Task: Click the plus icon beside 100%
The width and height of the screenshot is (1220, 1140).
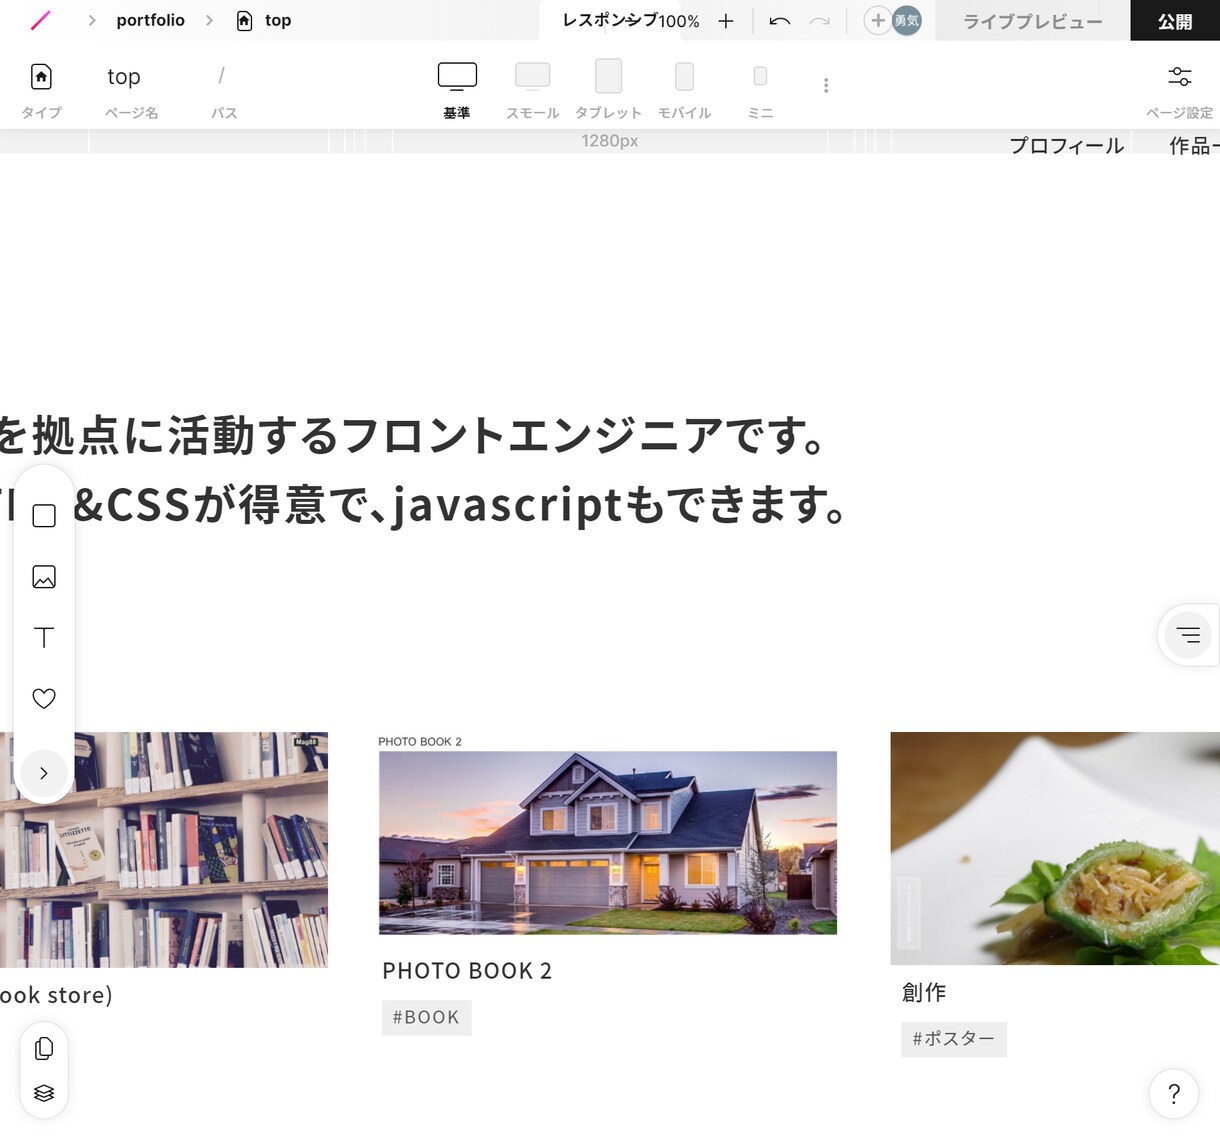Action: click(726, 20)
